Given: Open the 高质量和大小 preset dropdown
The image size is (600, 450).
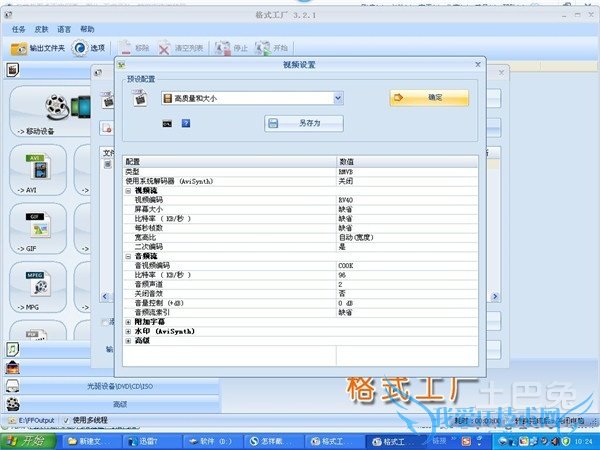Looking at the screenshot, I should point(338,98).
